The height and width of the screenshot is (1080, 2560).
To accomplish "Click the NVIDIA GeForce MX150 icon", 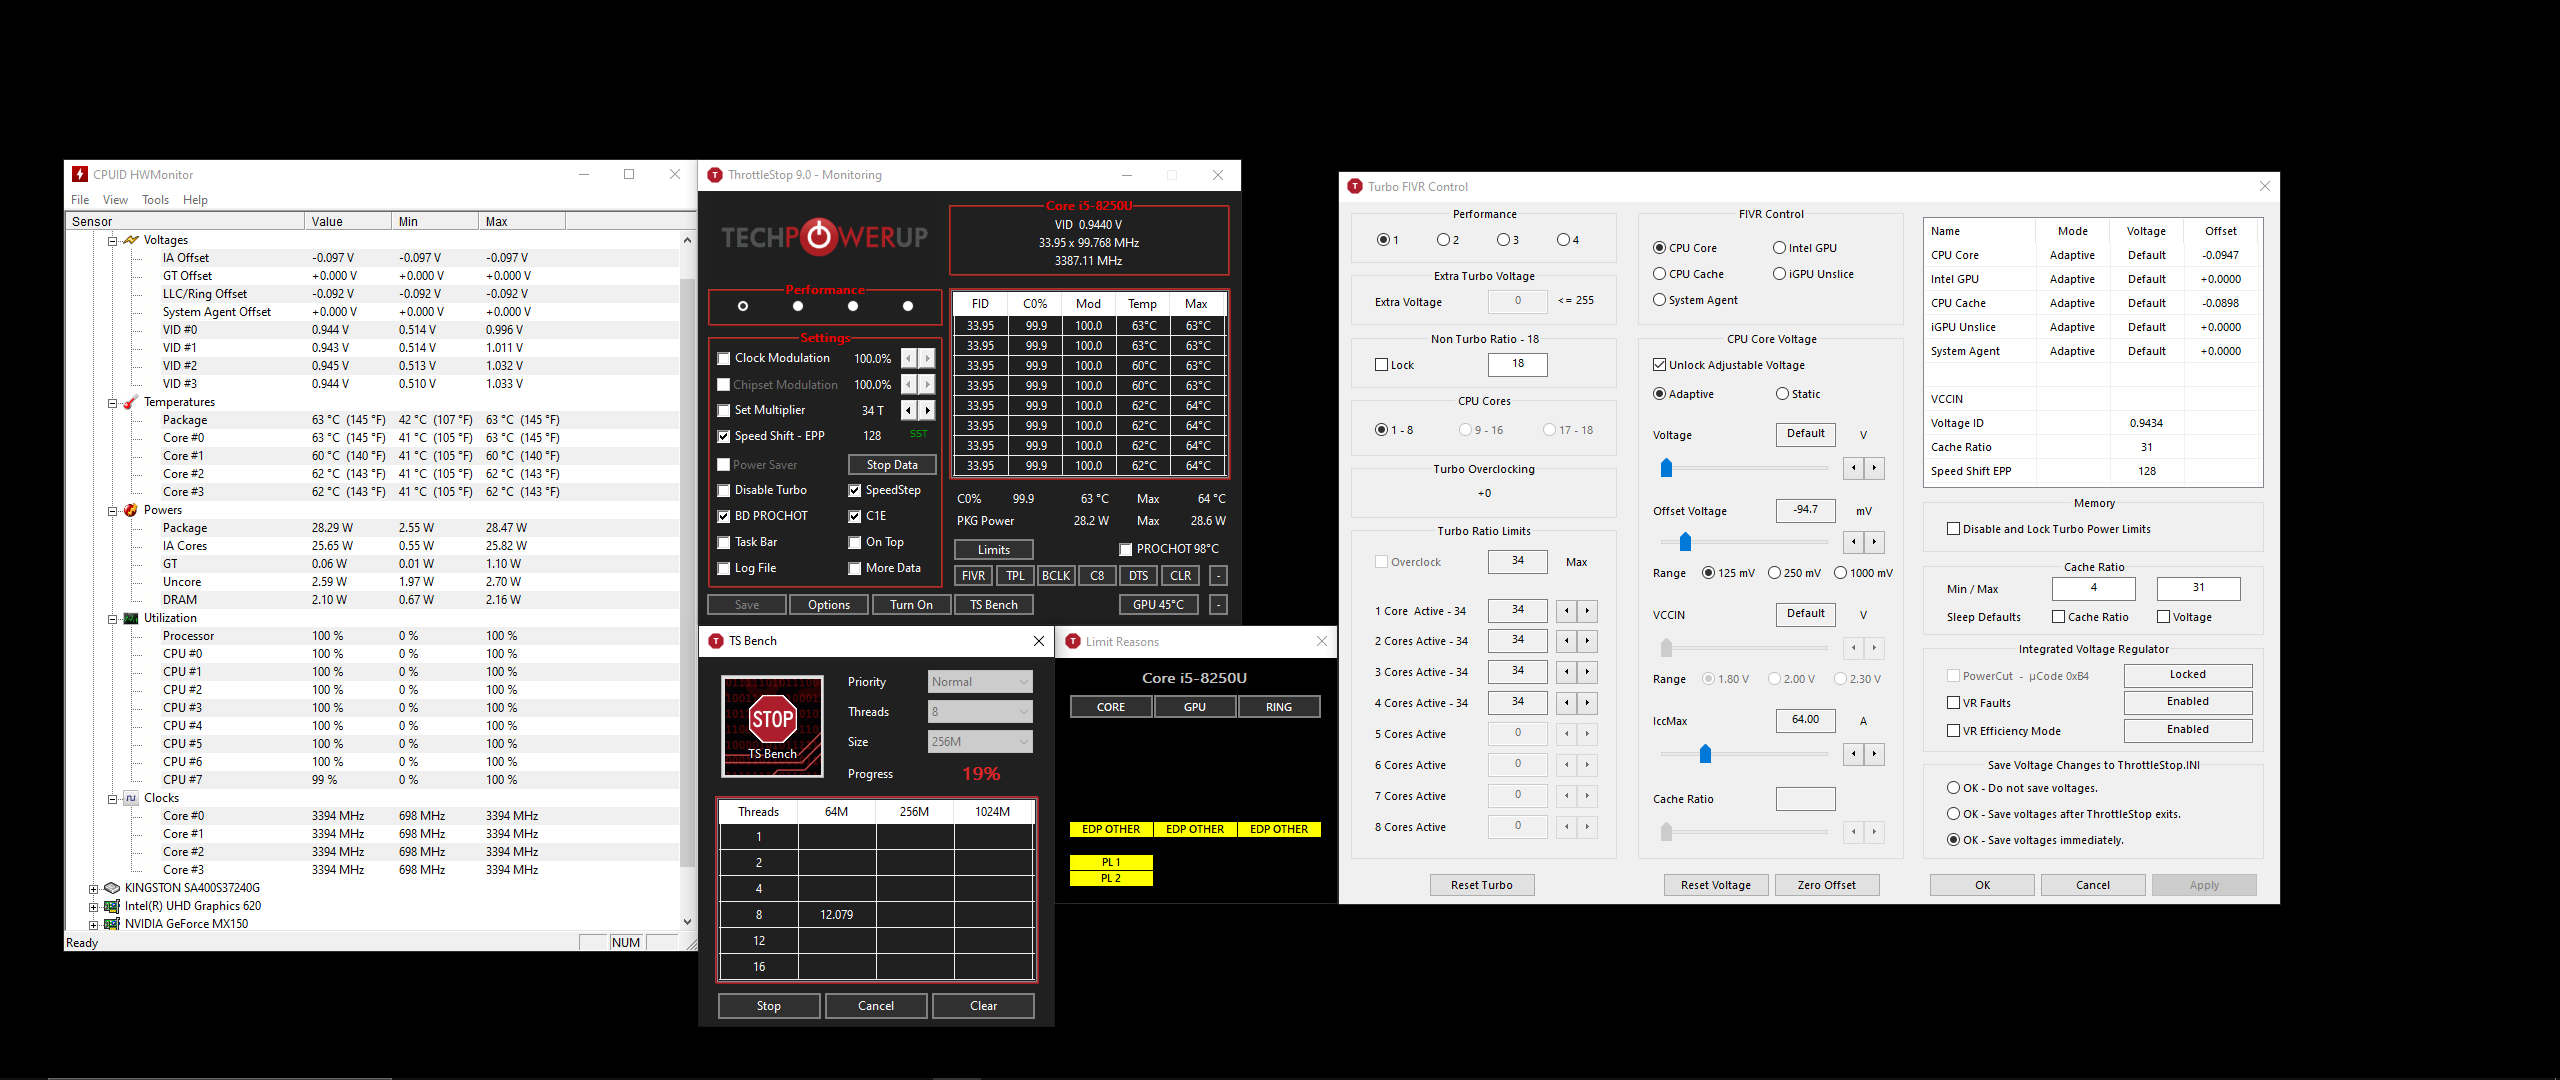I will (112, 924).
